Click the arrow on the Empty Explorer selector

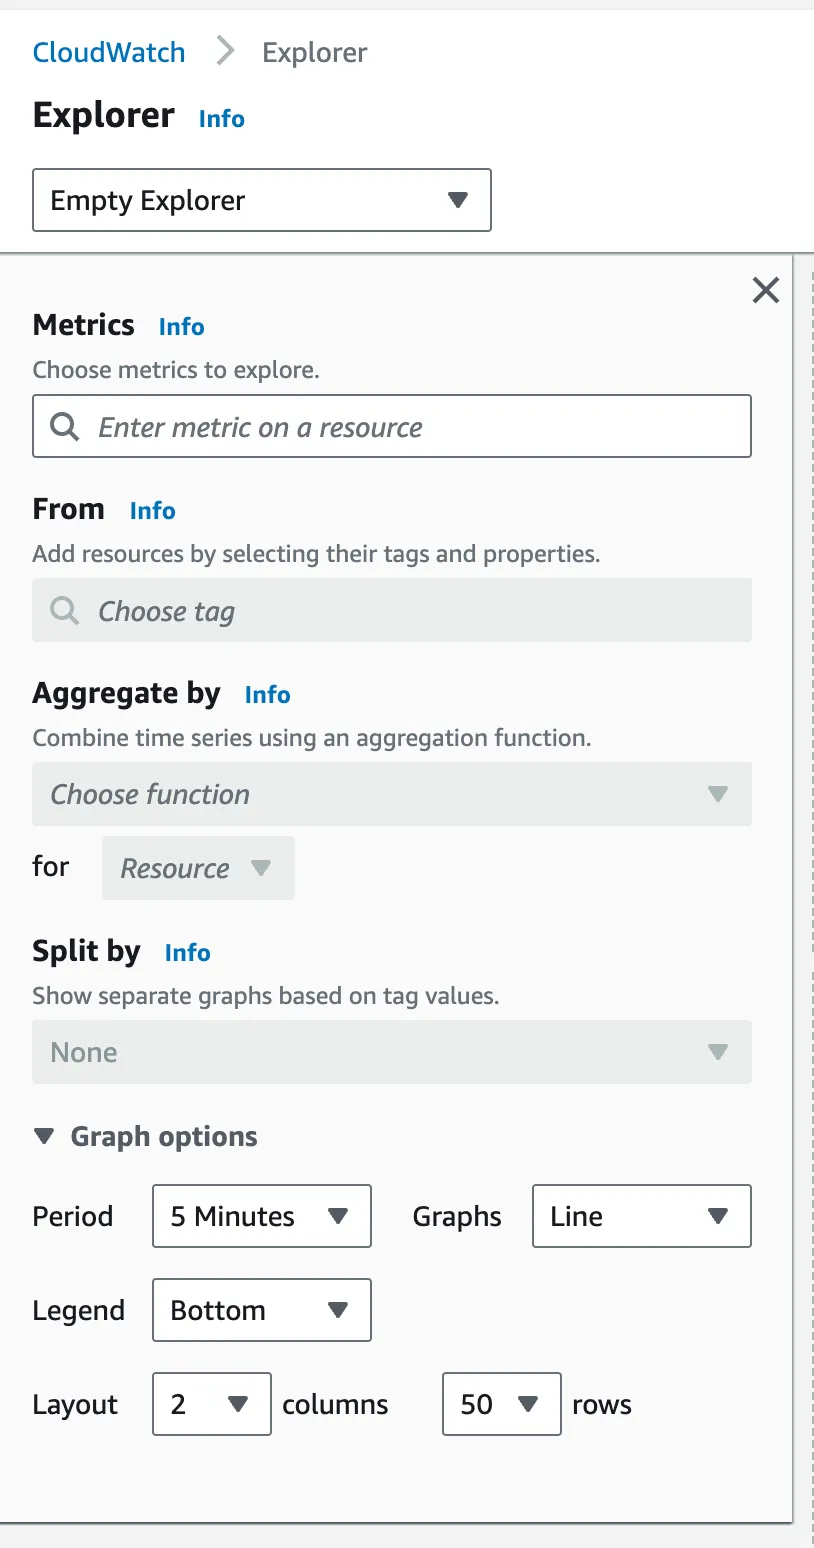[x=458, y=200]
